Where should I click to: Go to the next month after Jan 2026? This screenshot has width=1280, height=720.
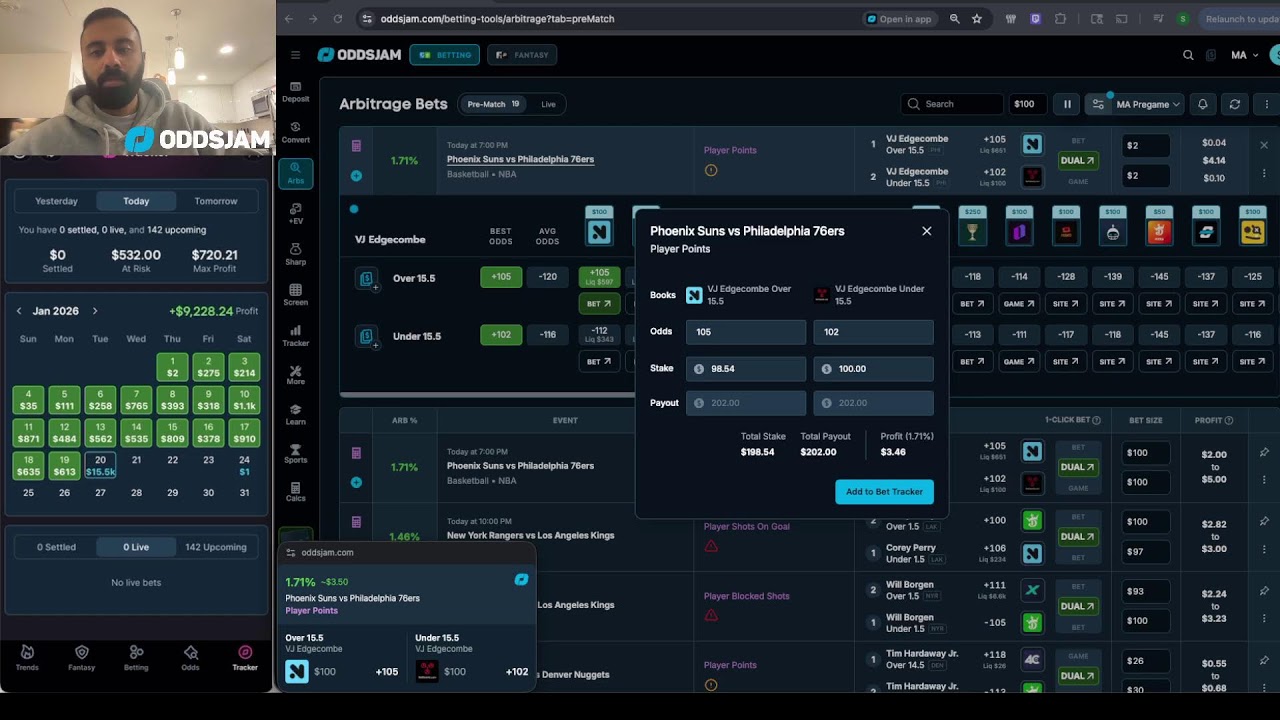pos(95,311)
